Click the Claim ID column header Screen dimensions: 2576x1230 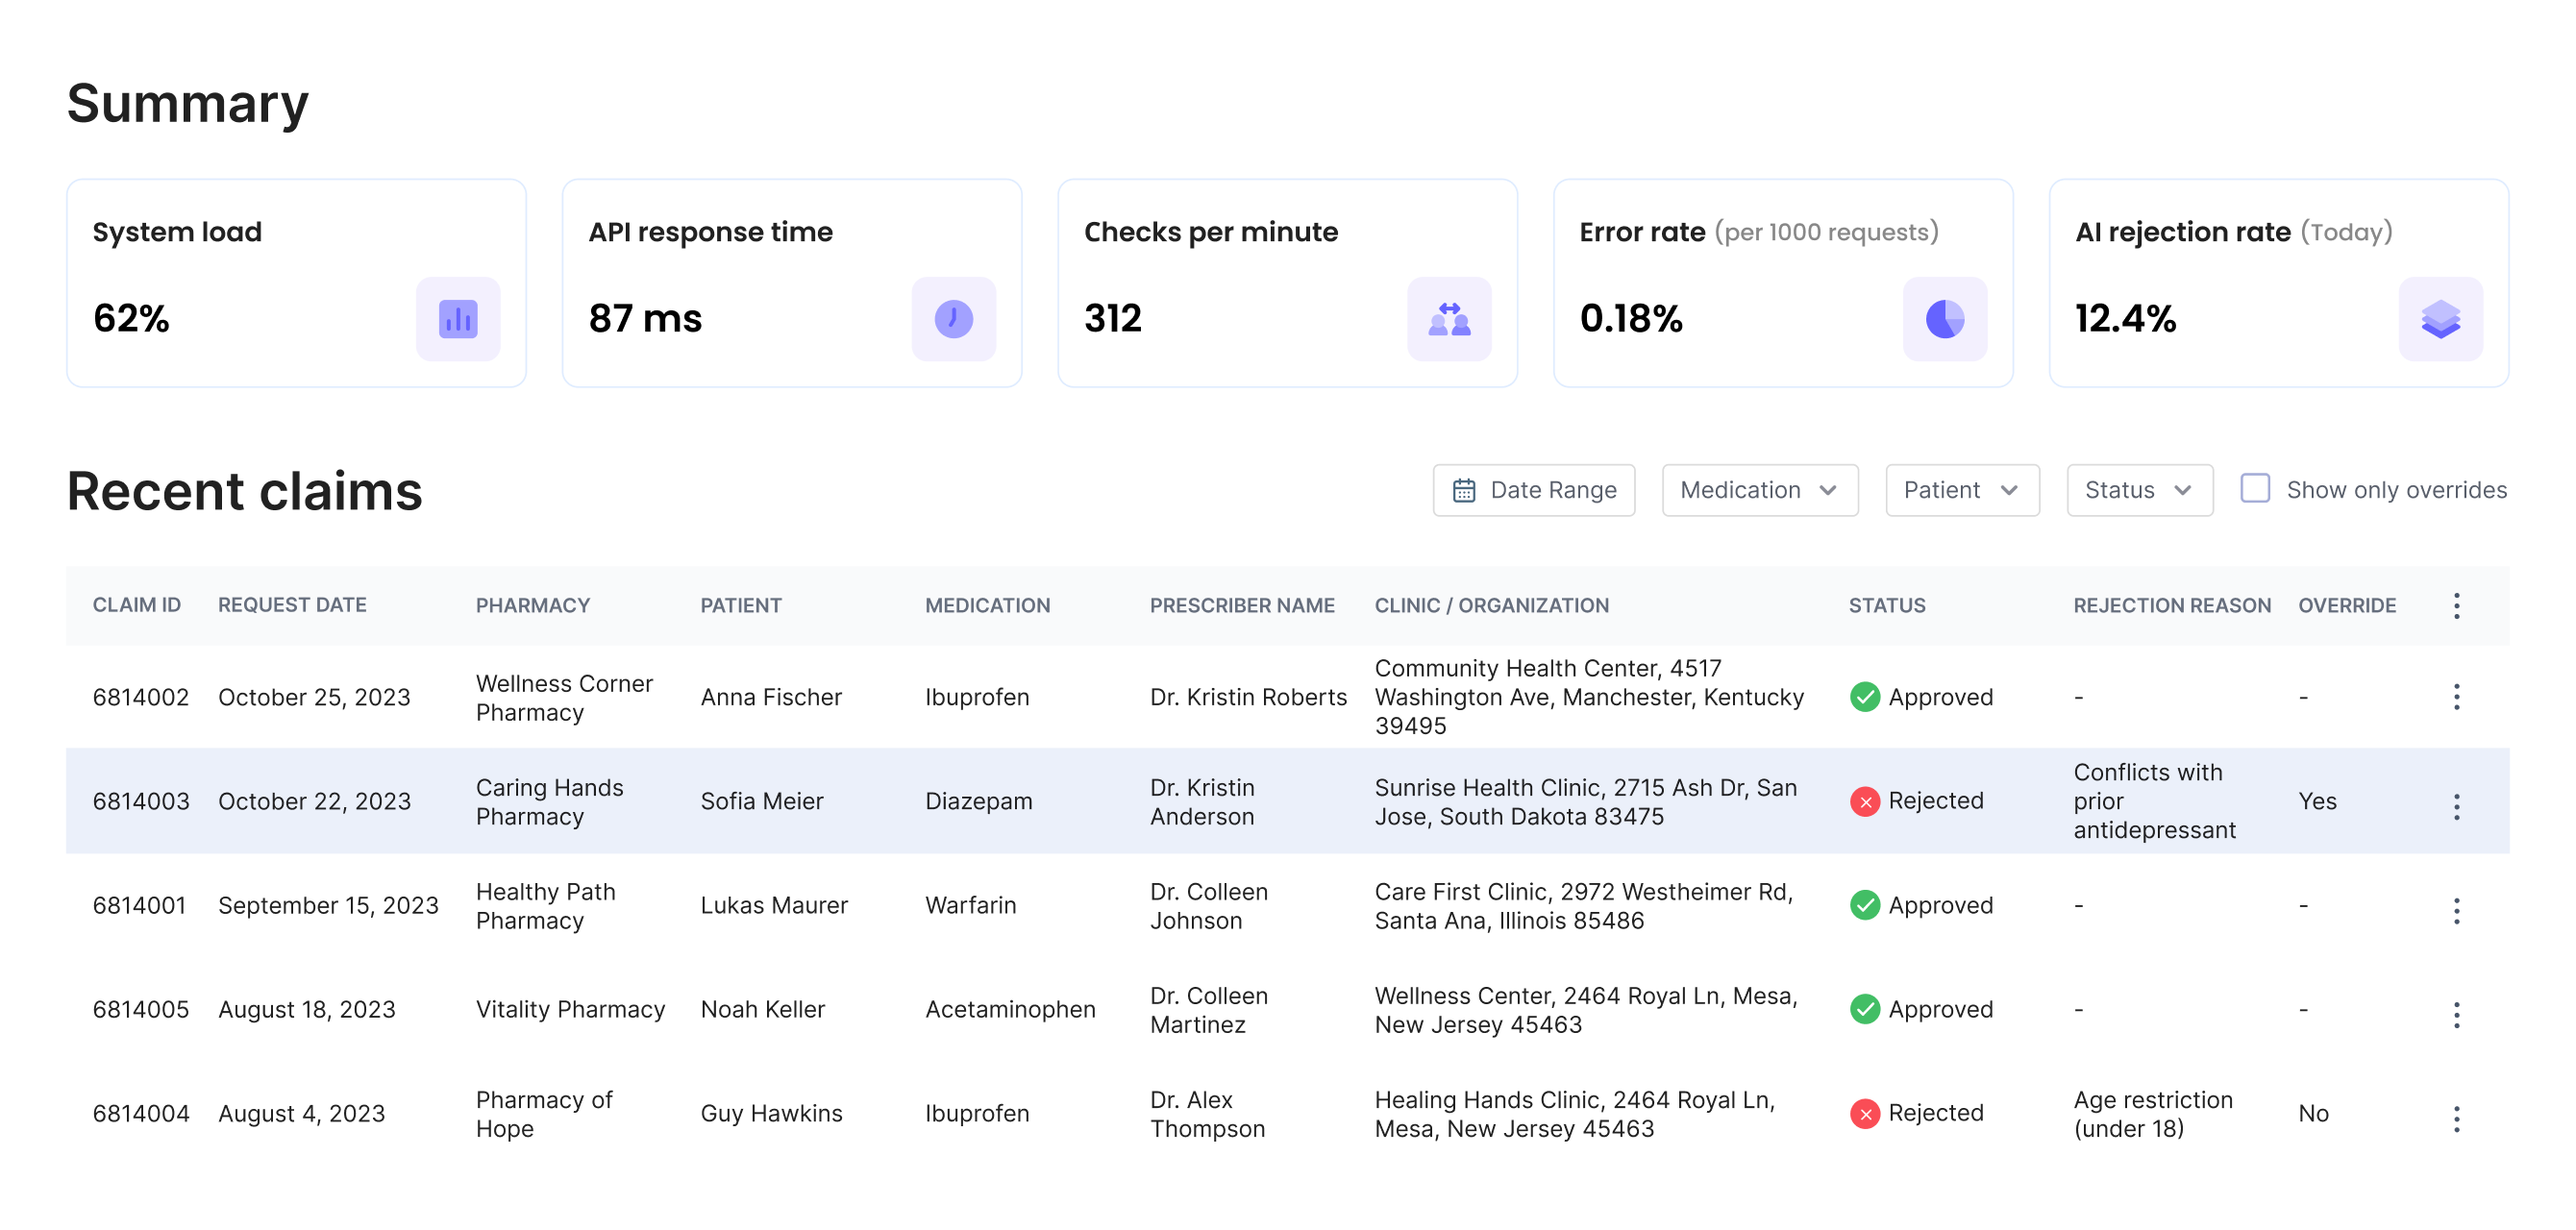[x=137, y=605]
